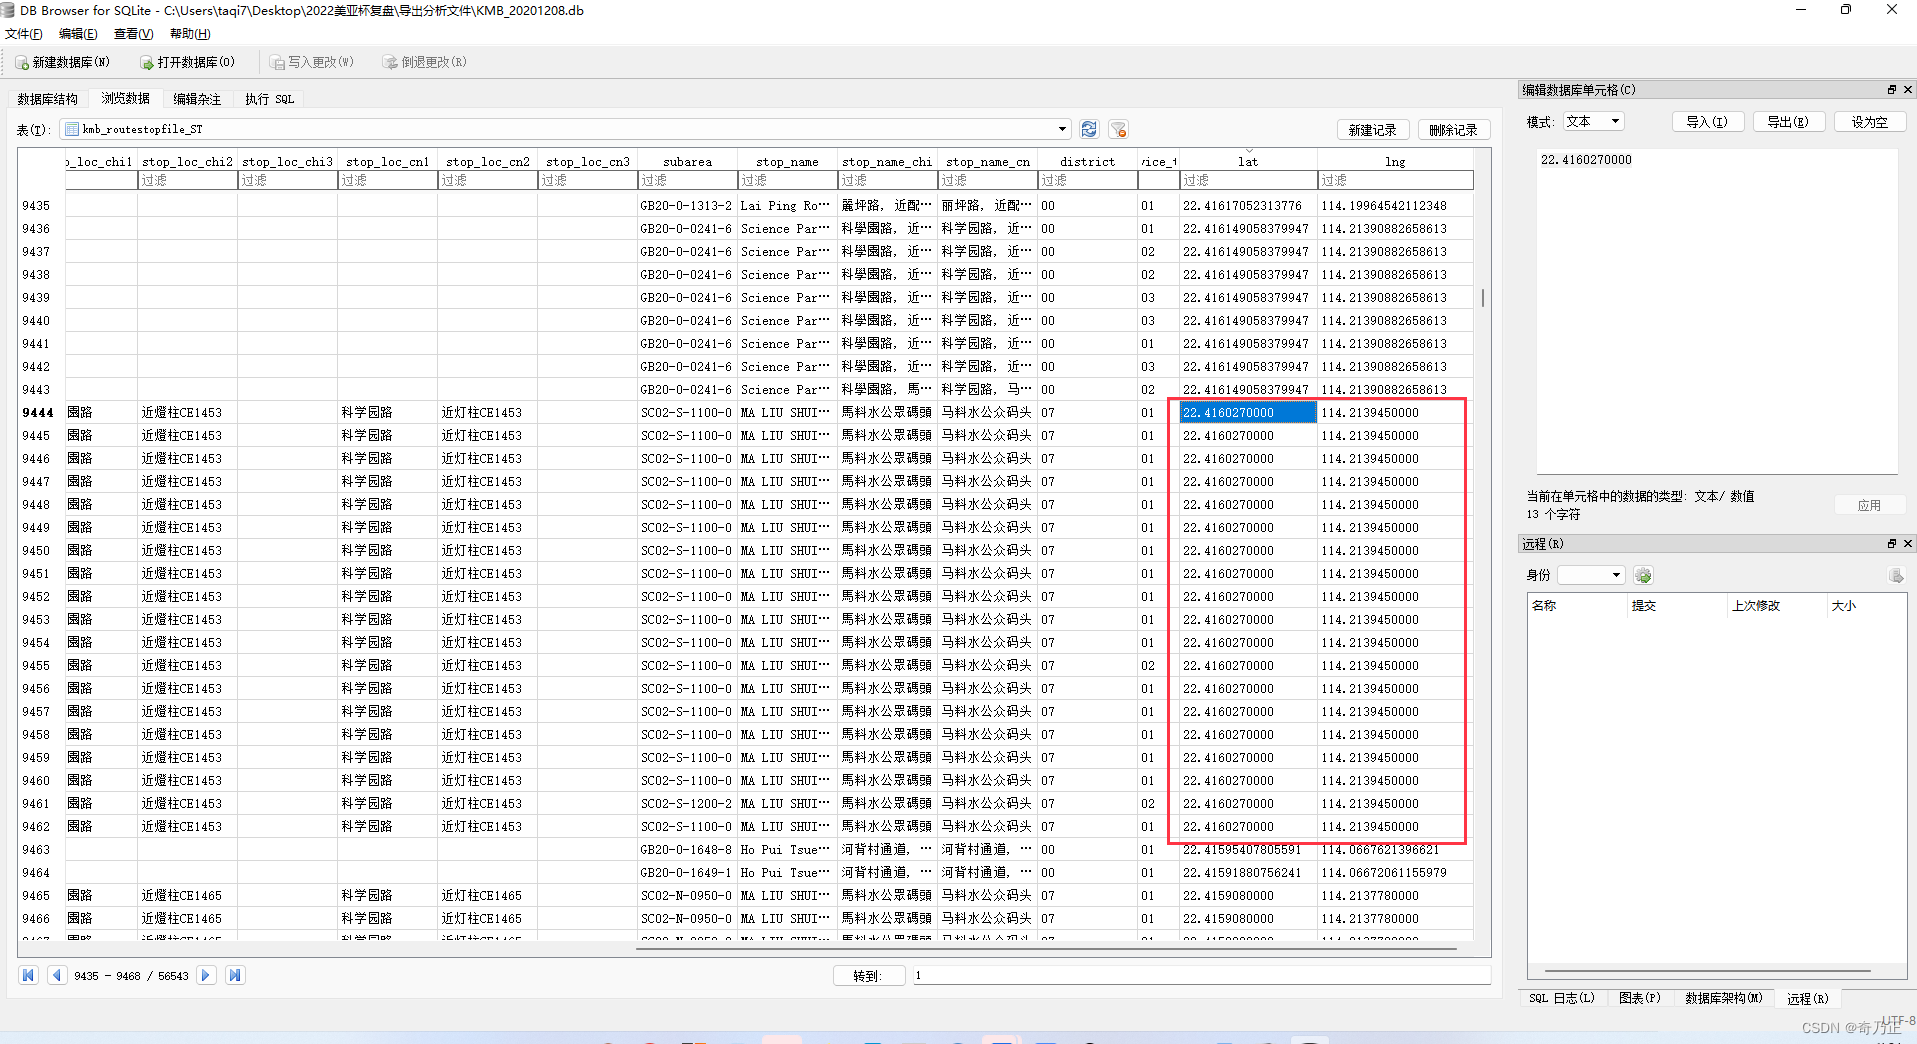This screenshot has height=1044, width=1917.
Task: Open the 模式 mode dropdown
Action: (1594, 121)
